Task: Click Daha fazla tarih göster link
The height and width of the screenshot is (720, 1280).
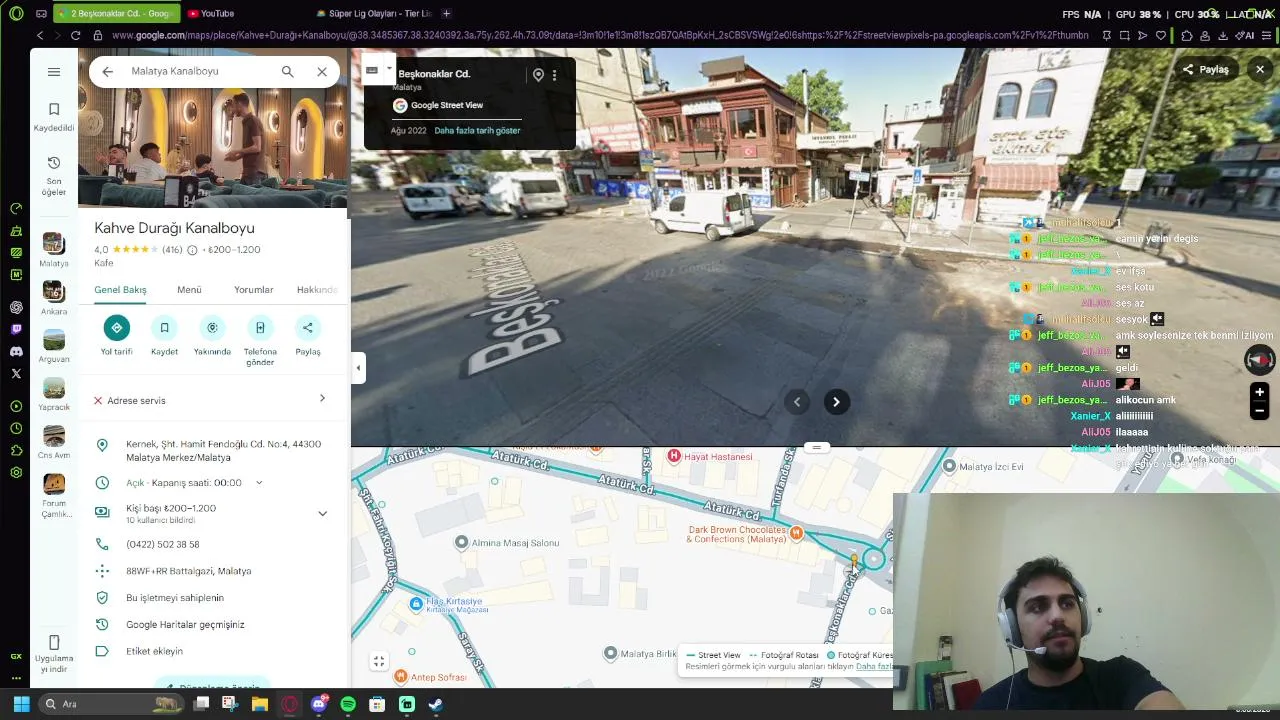Action: click(x=477, y=131)
